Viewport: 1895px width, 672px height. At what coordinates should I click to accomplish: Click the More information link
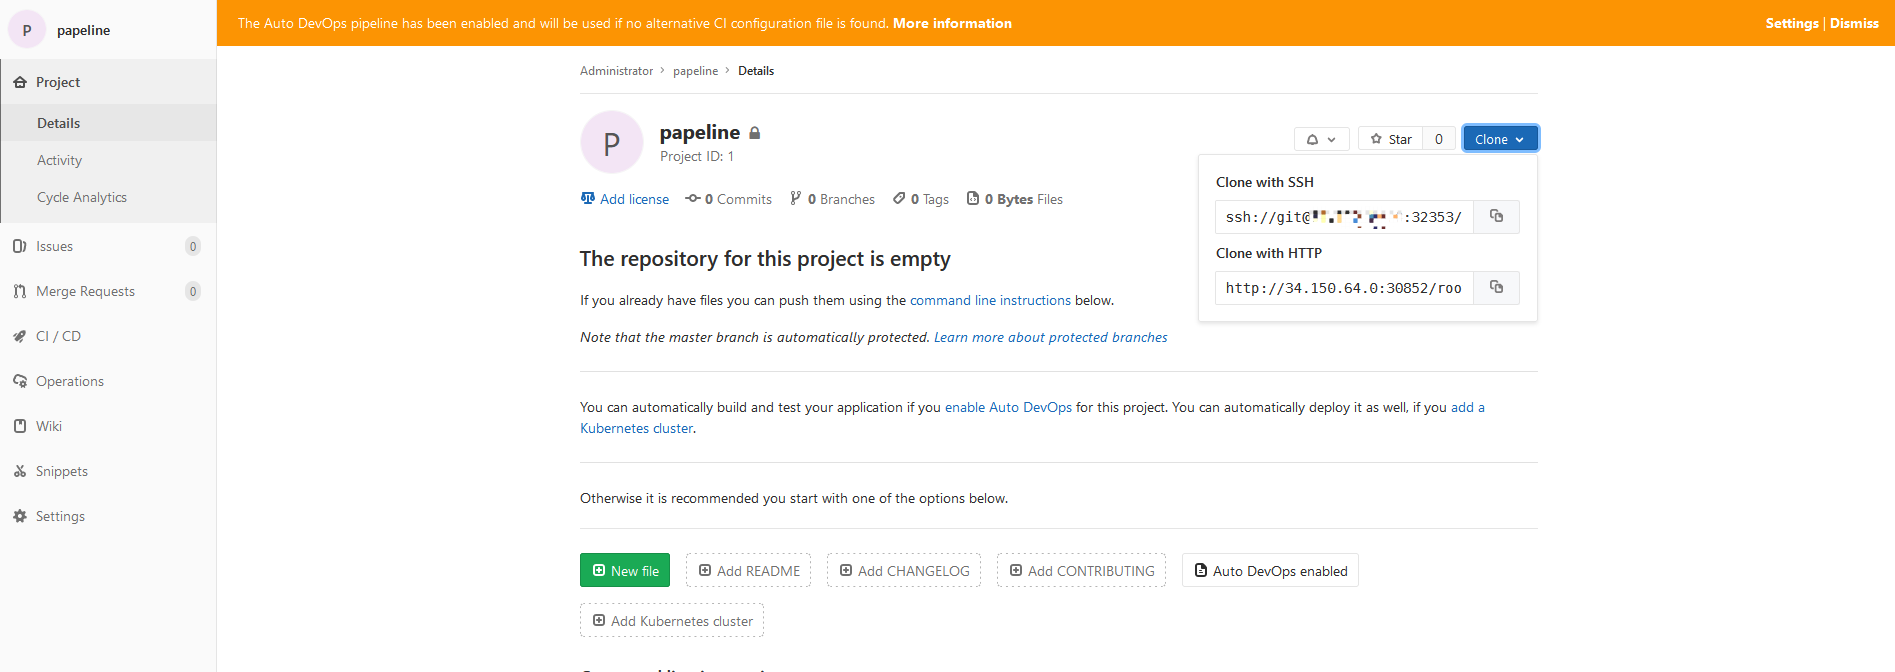[x=952, y=23]
